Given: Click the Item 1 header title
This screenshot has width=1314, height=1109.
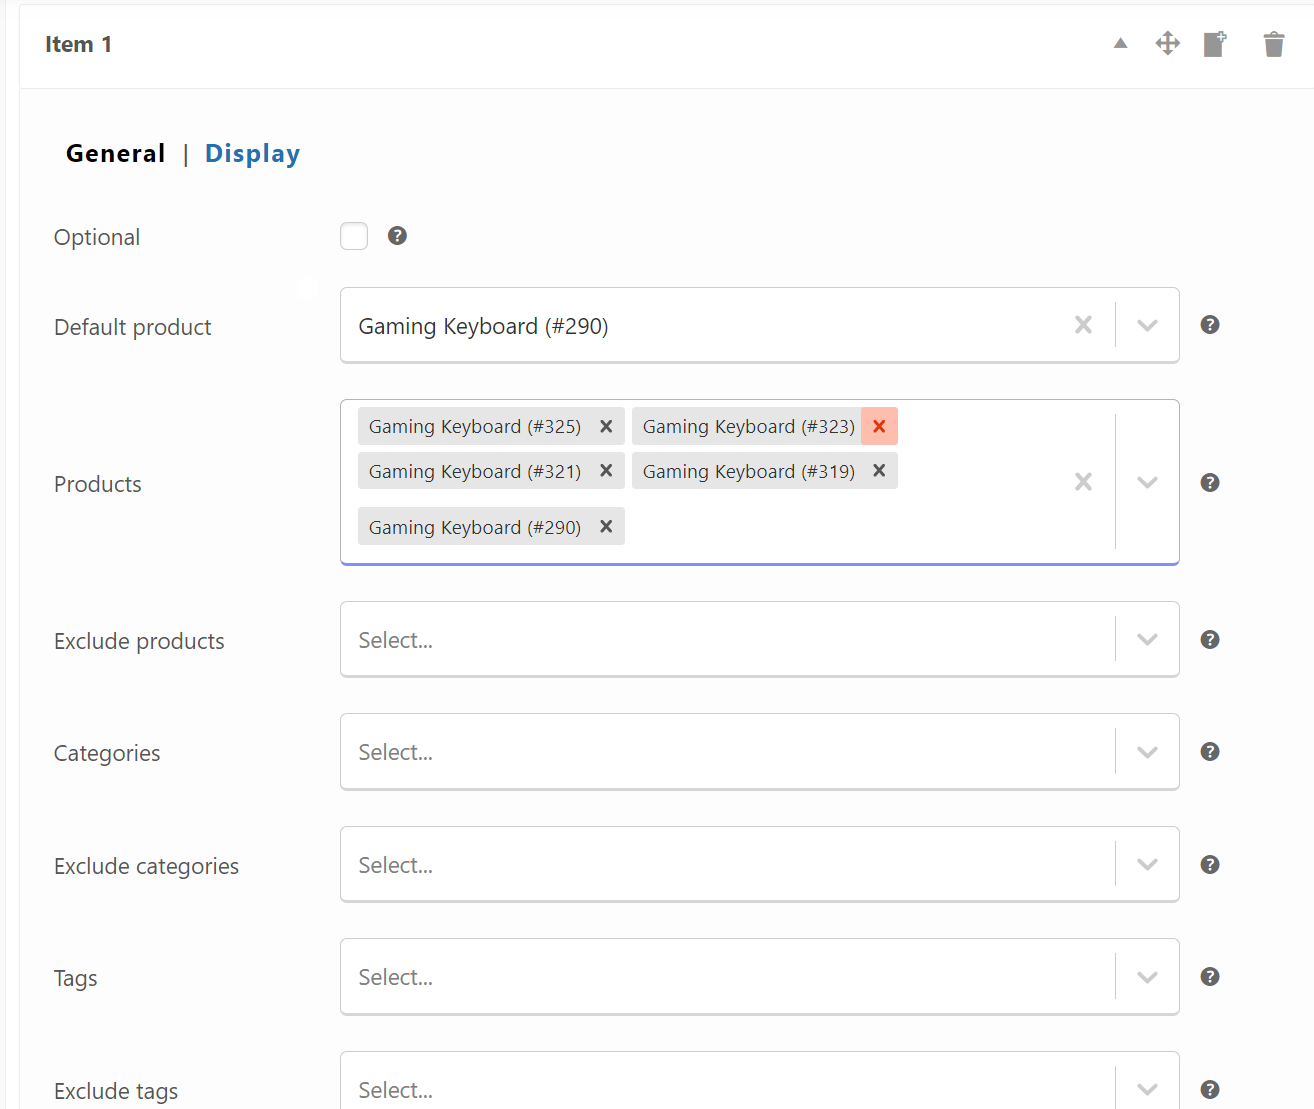Looking at the screenshot, I should coord(78,44).
